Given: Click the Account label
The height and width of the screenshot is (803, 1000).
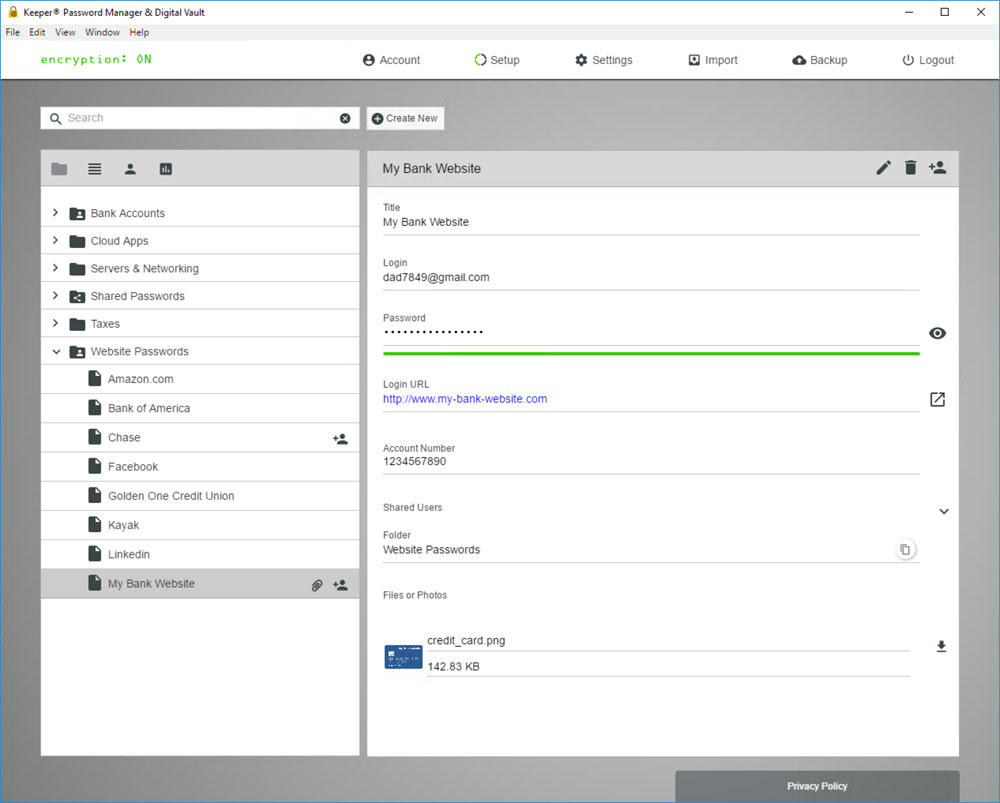Looking at the screenshot, I should click(400, 60).
